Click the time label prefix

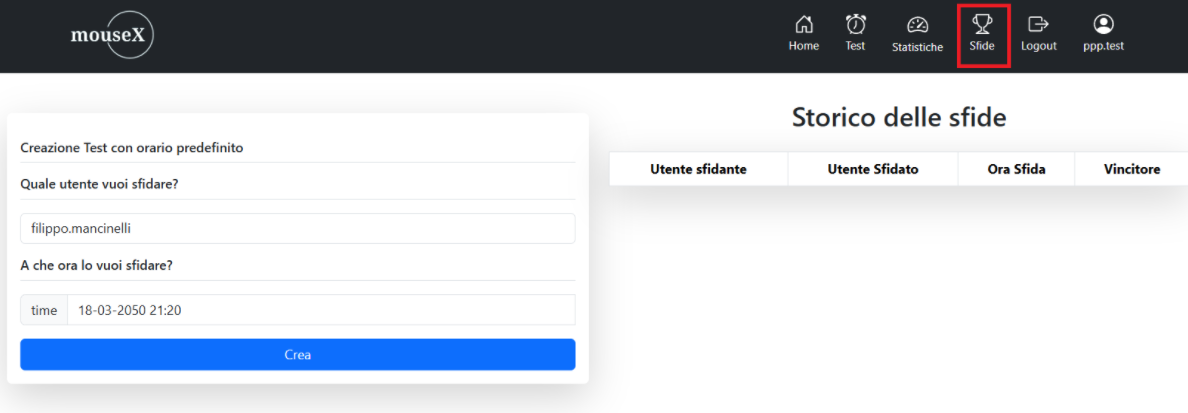pyautogui.click(x=44, y=310)
